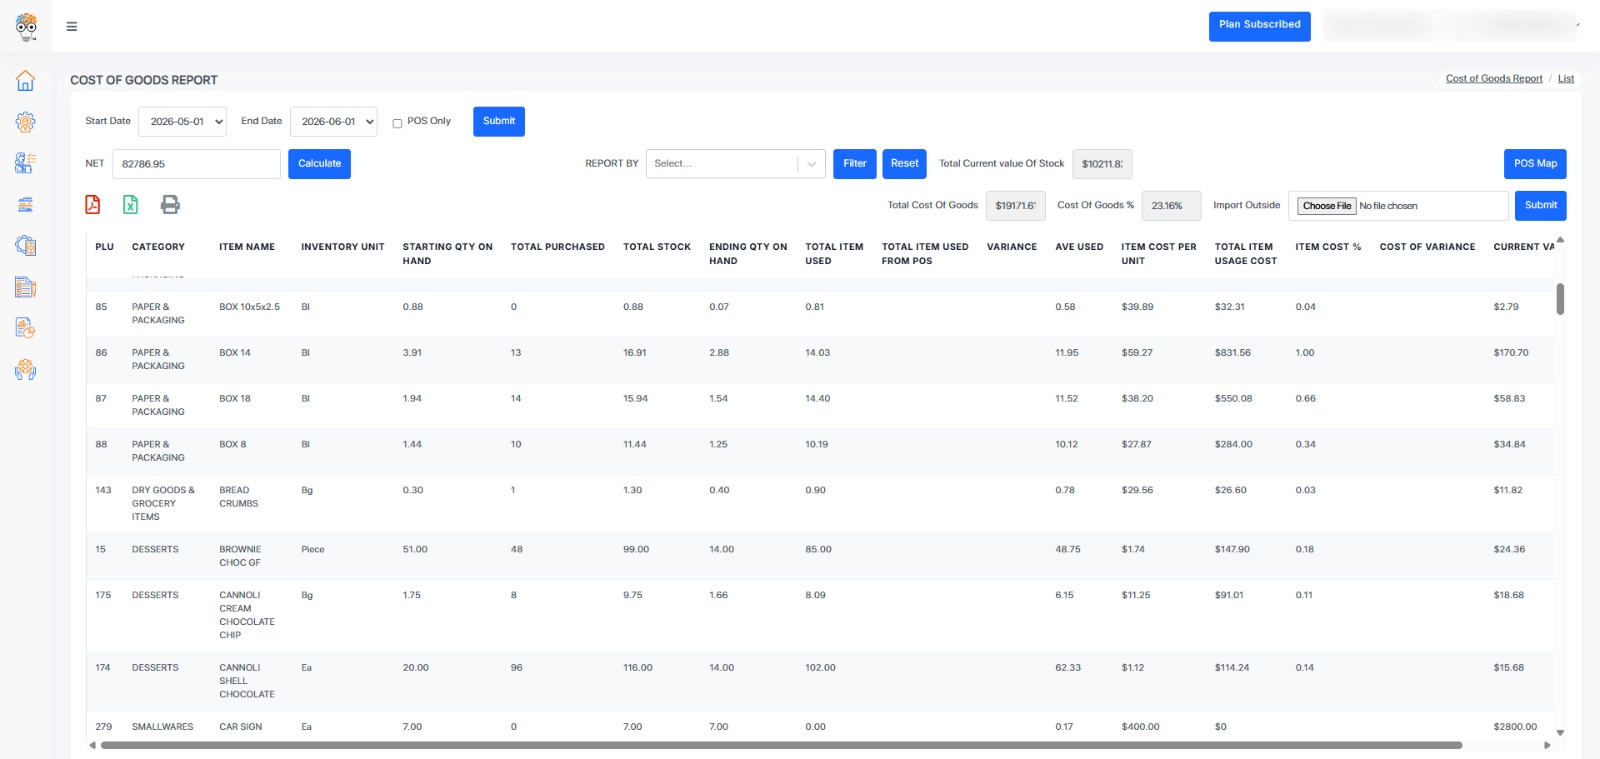Open the Cost of Goods Report breadcrumb link

coord(1494,79)
